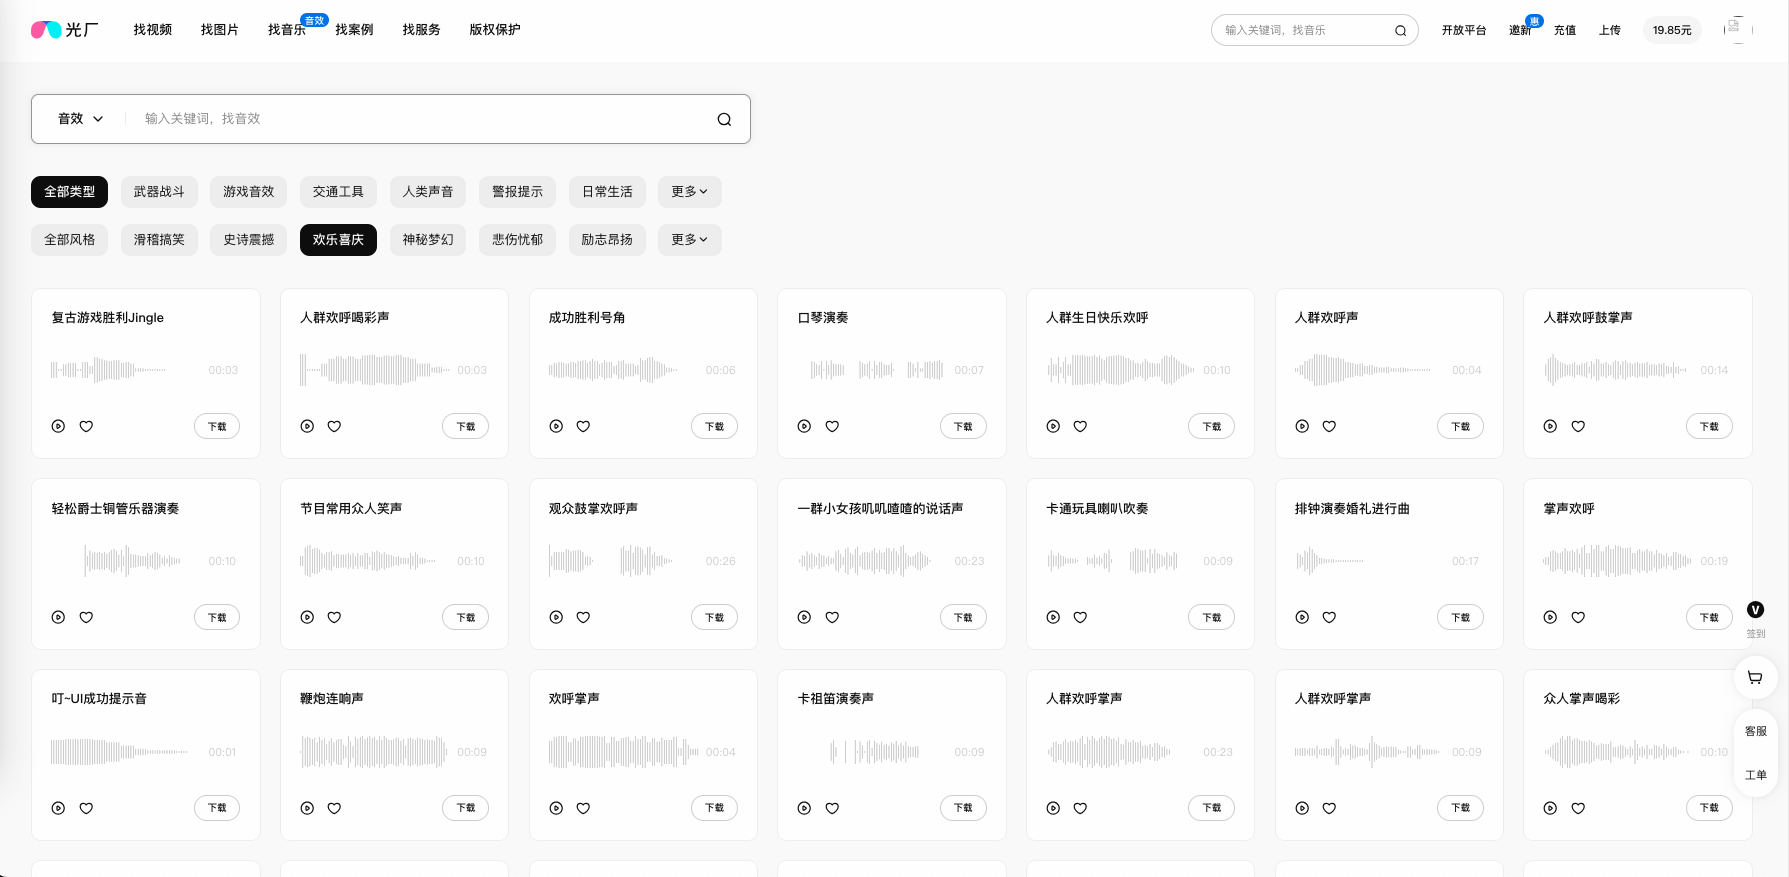Toggle the heart on 成功胜利号角
Image resolution: width=1789 pixels, height=877 pixels.
click(x=583, y=426)
